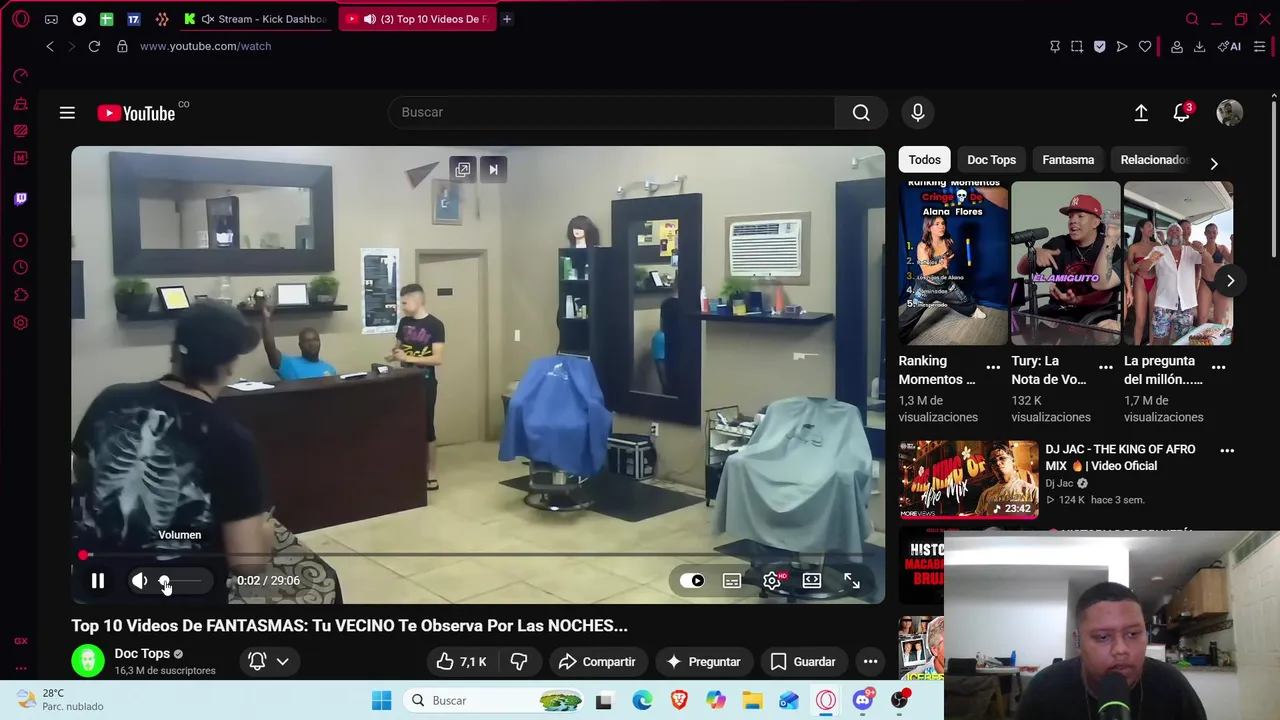Enter fullscreen video mode
Image resolution: width=1280 pixels, height=720 pixels.
(852, 580)
